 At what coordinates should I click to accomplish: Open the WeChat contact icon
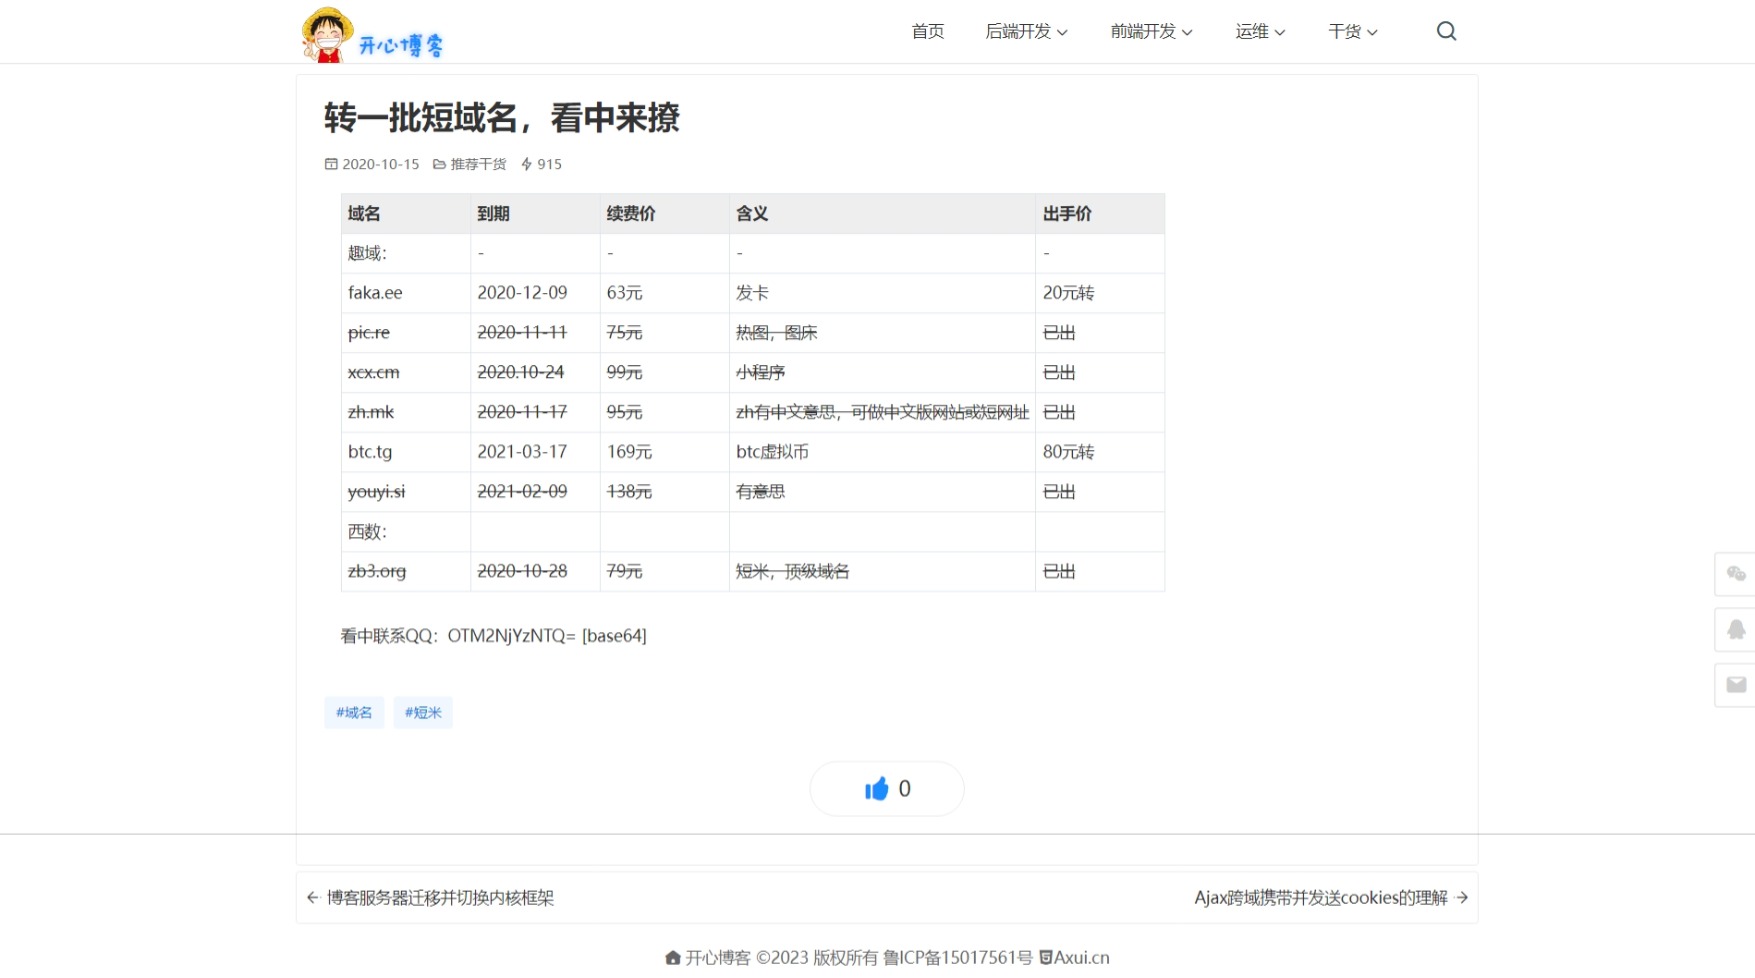(1736, 574)
